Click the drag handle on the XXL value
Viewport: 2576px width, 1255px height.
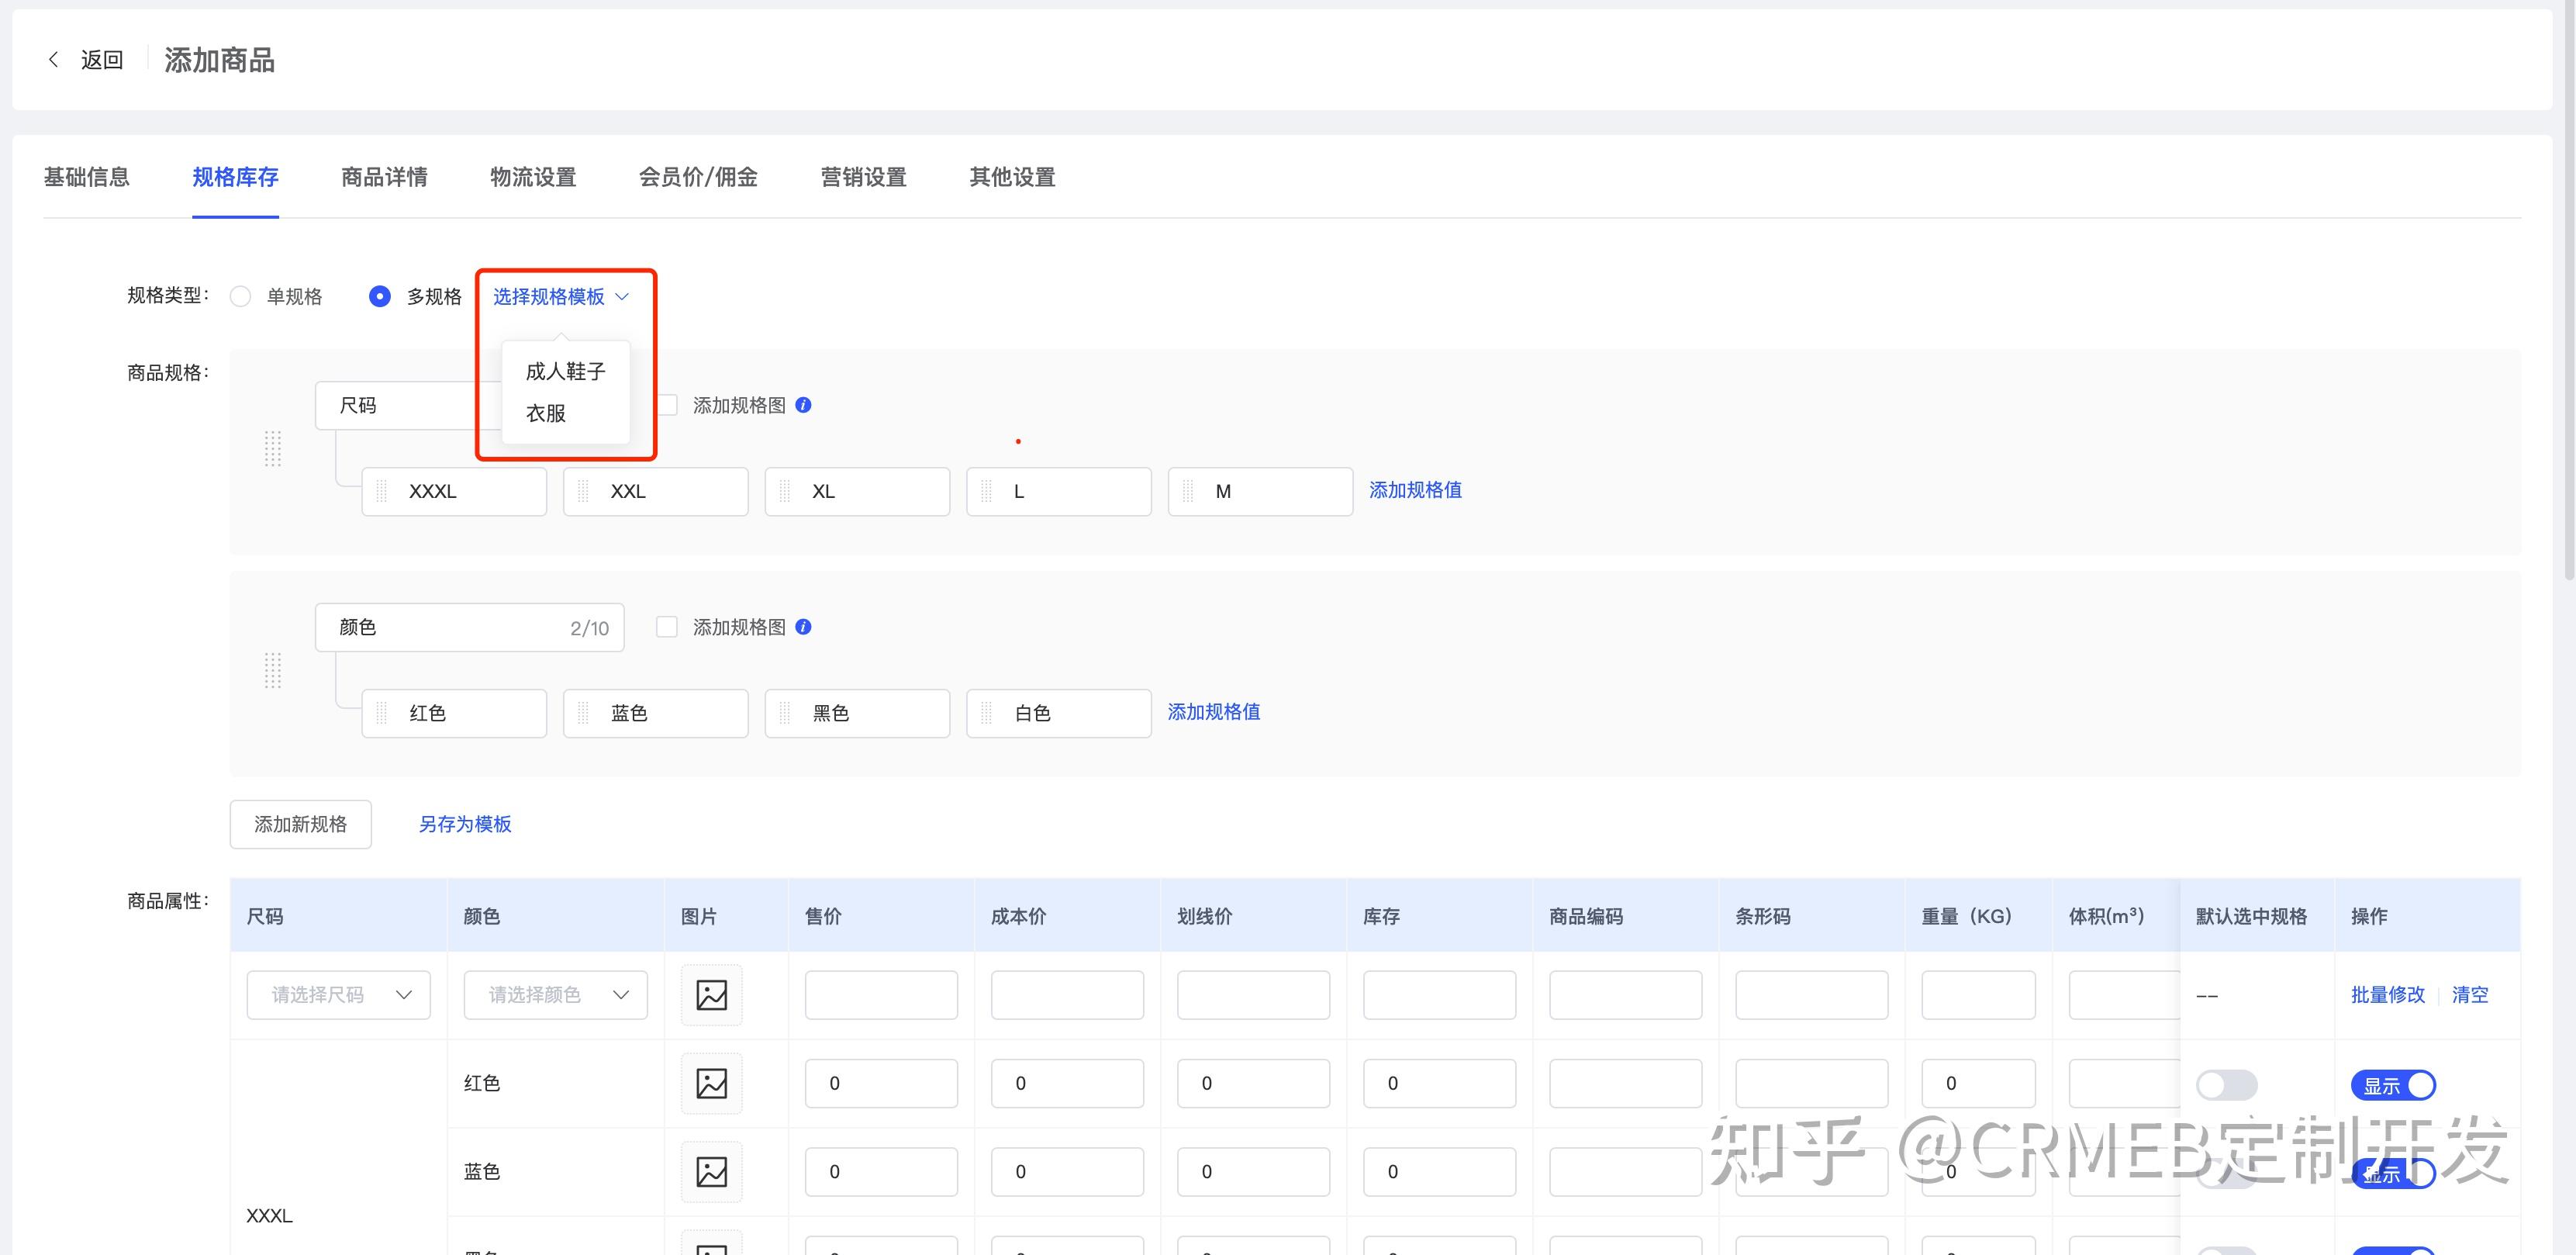(583, 491)
